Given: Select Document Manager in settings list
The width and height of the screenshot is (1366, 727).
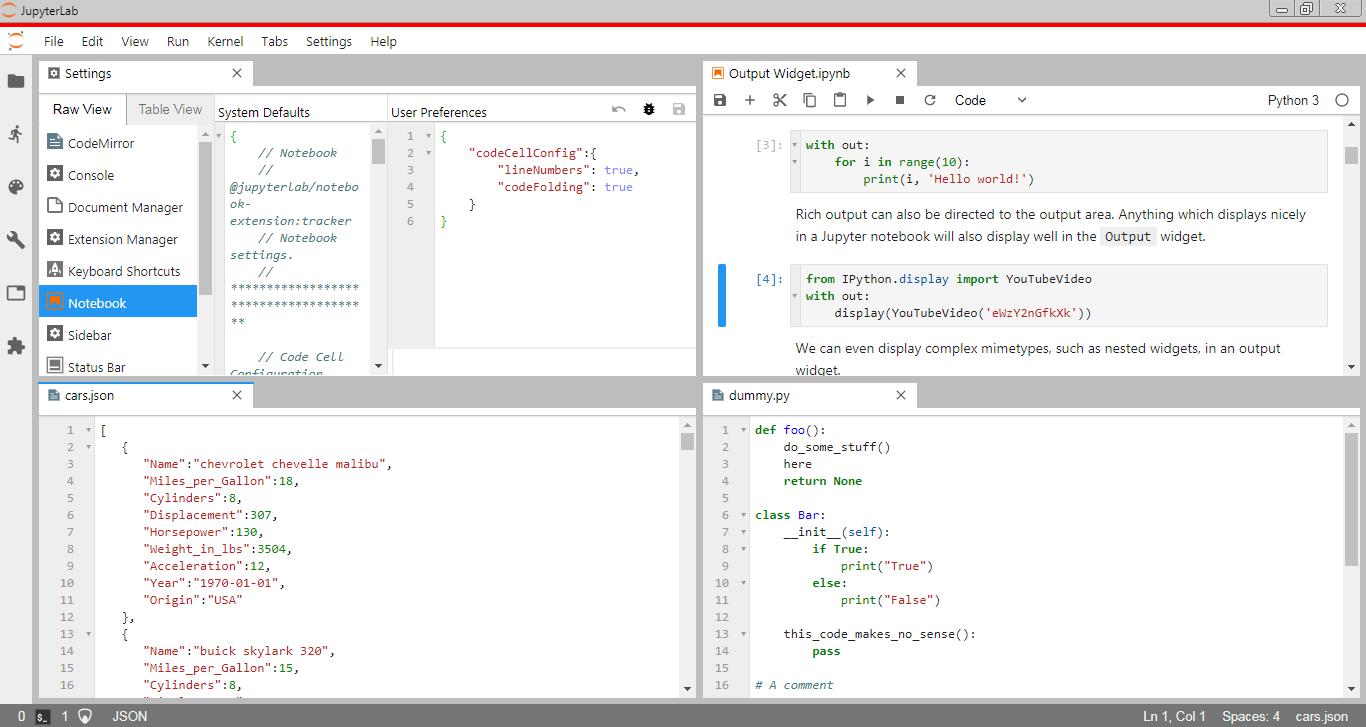Looking at the screenshot, I should 118,207.
